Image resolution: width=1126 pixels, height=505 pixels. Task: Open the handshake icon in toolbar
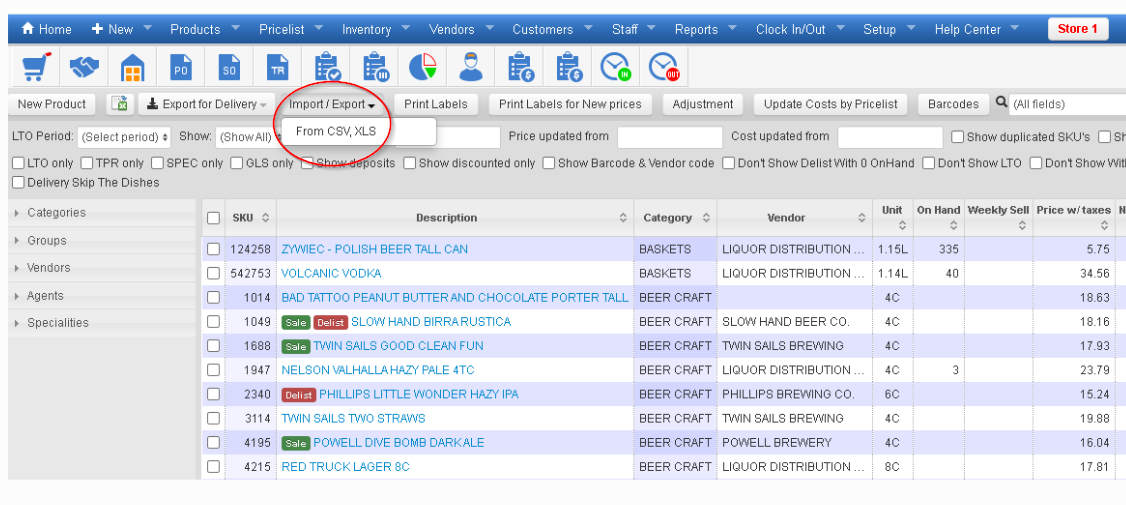[x=84, y=68]
